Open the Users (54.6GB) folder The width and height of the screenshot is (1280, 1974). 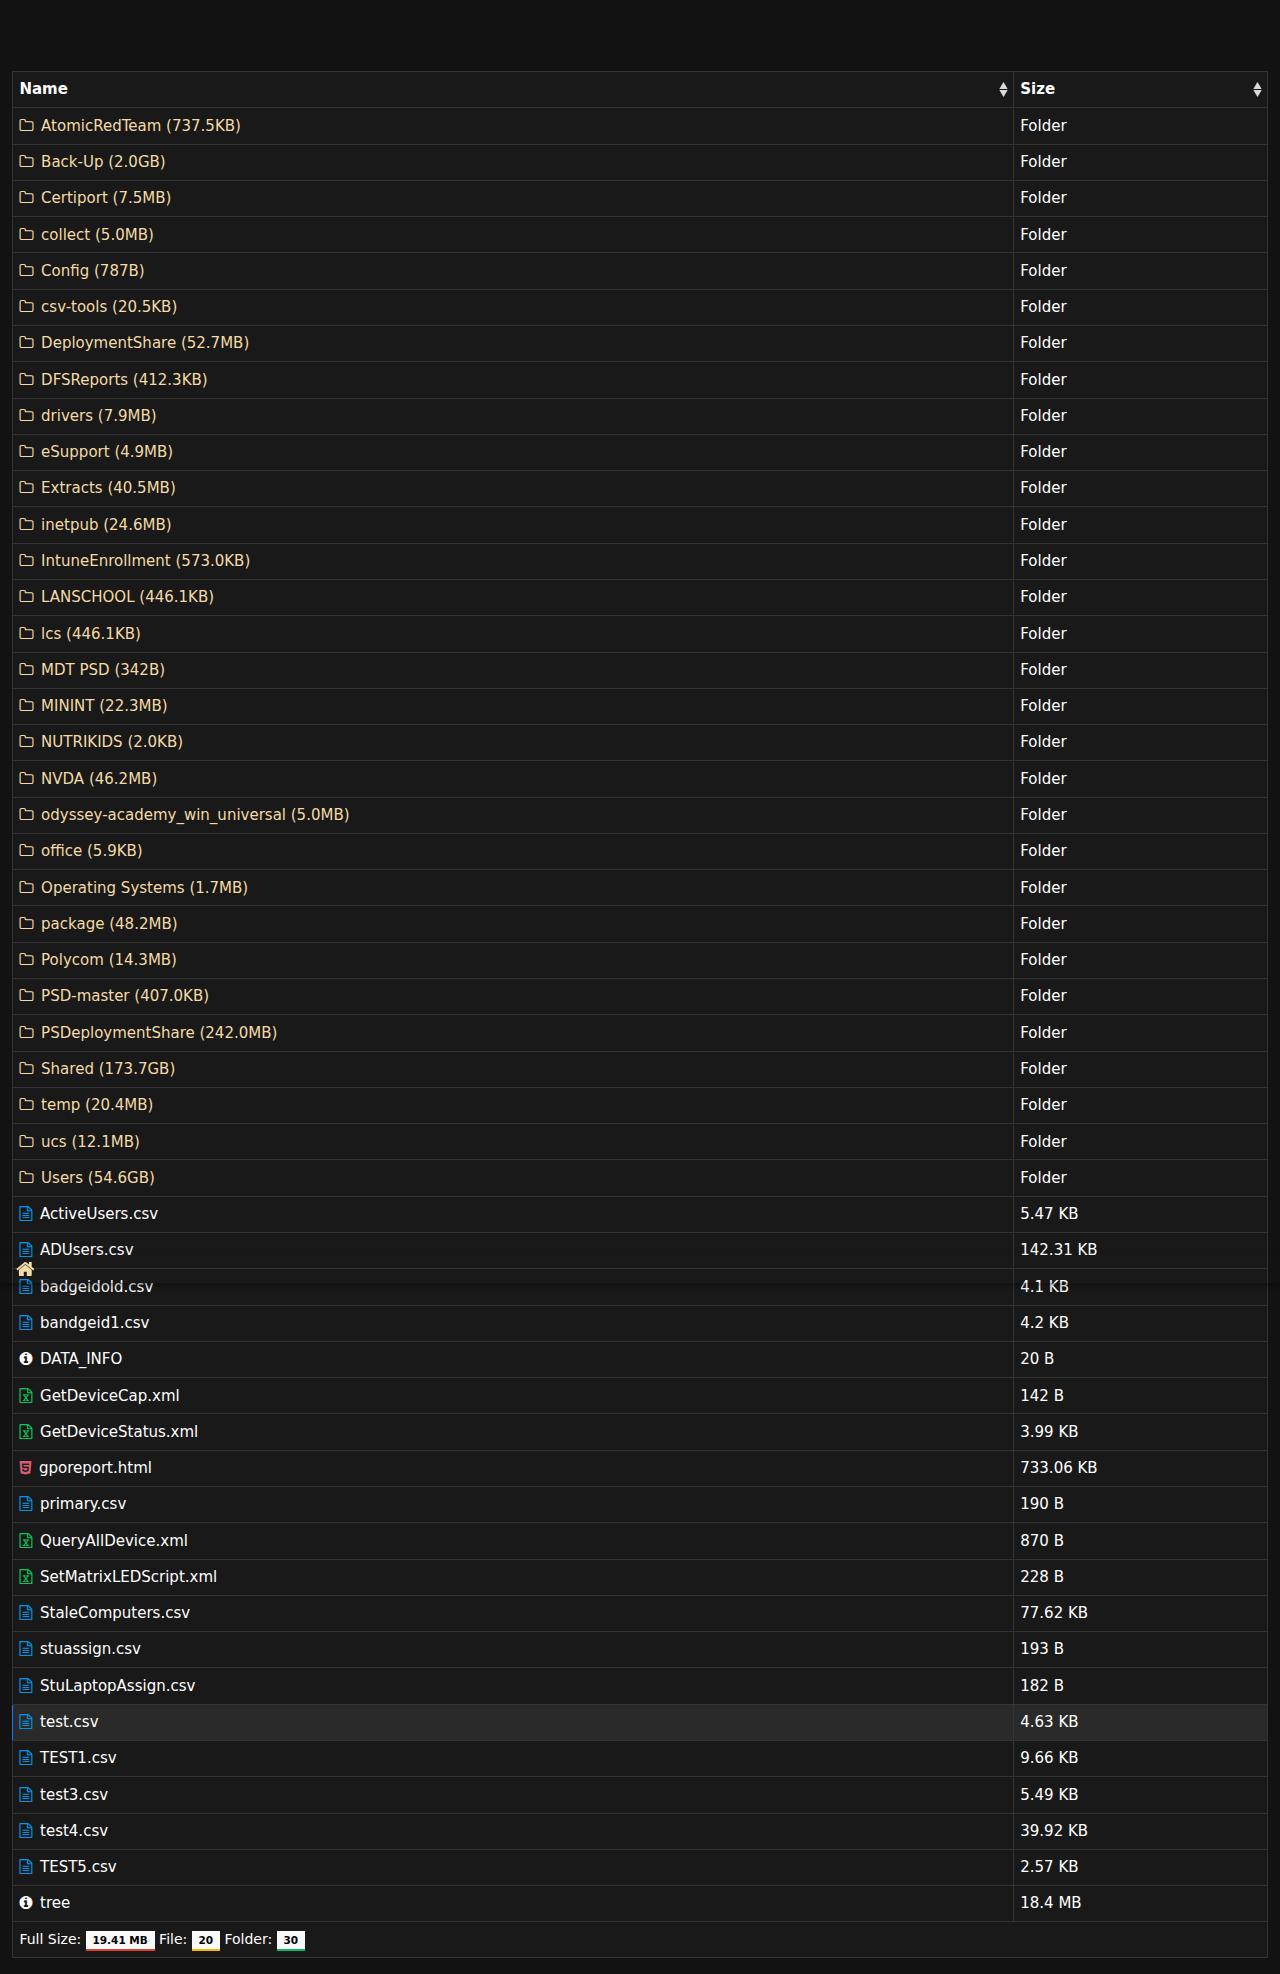tap(97, 1178)
